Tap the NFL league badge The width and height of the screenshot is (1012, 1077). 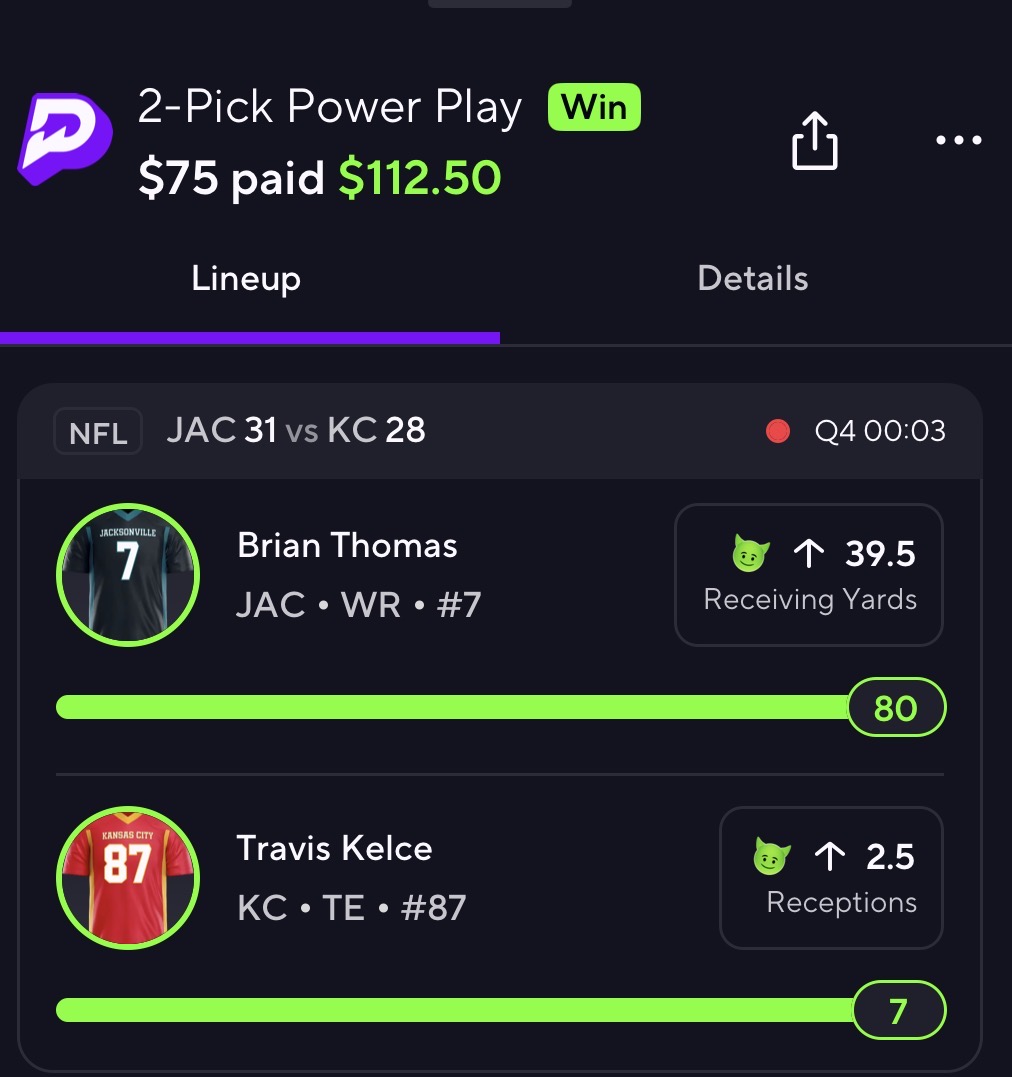coord(98,433)
